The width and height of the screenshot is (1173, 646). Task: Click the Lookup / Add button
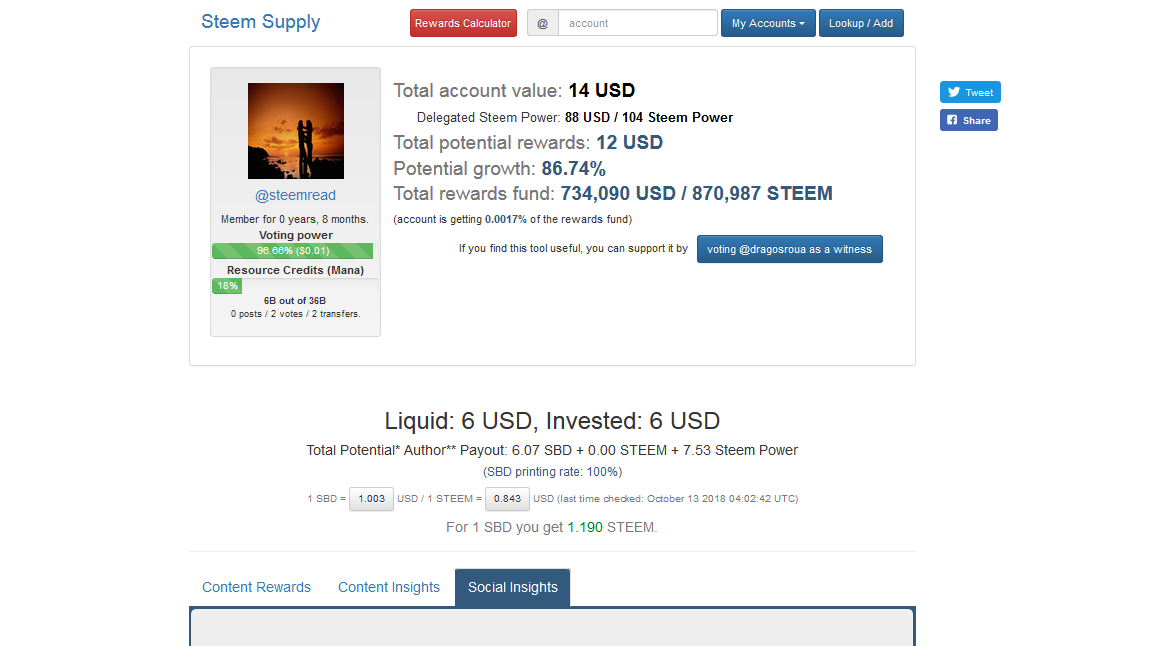click(861, 23)
